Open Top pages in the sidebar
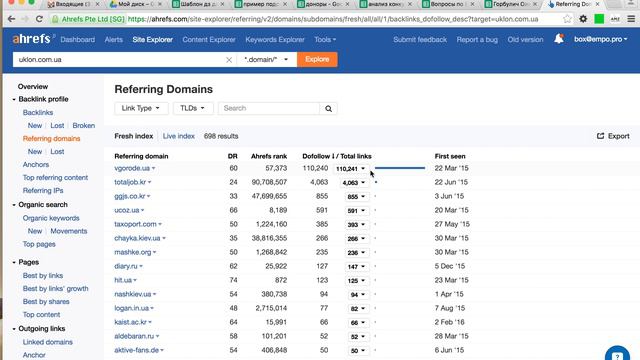The image size is (640, 360). point(39,244)
